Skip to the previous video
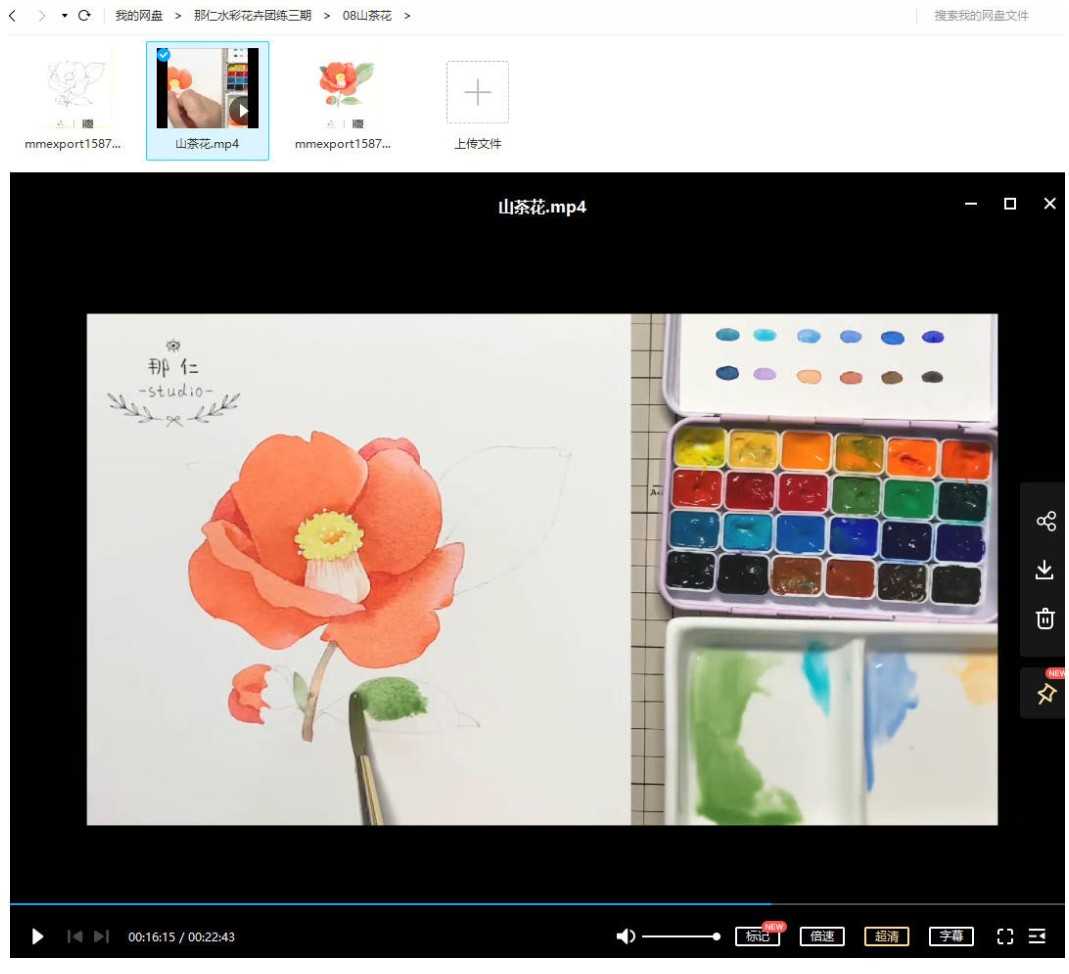 pos(75,937)
